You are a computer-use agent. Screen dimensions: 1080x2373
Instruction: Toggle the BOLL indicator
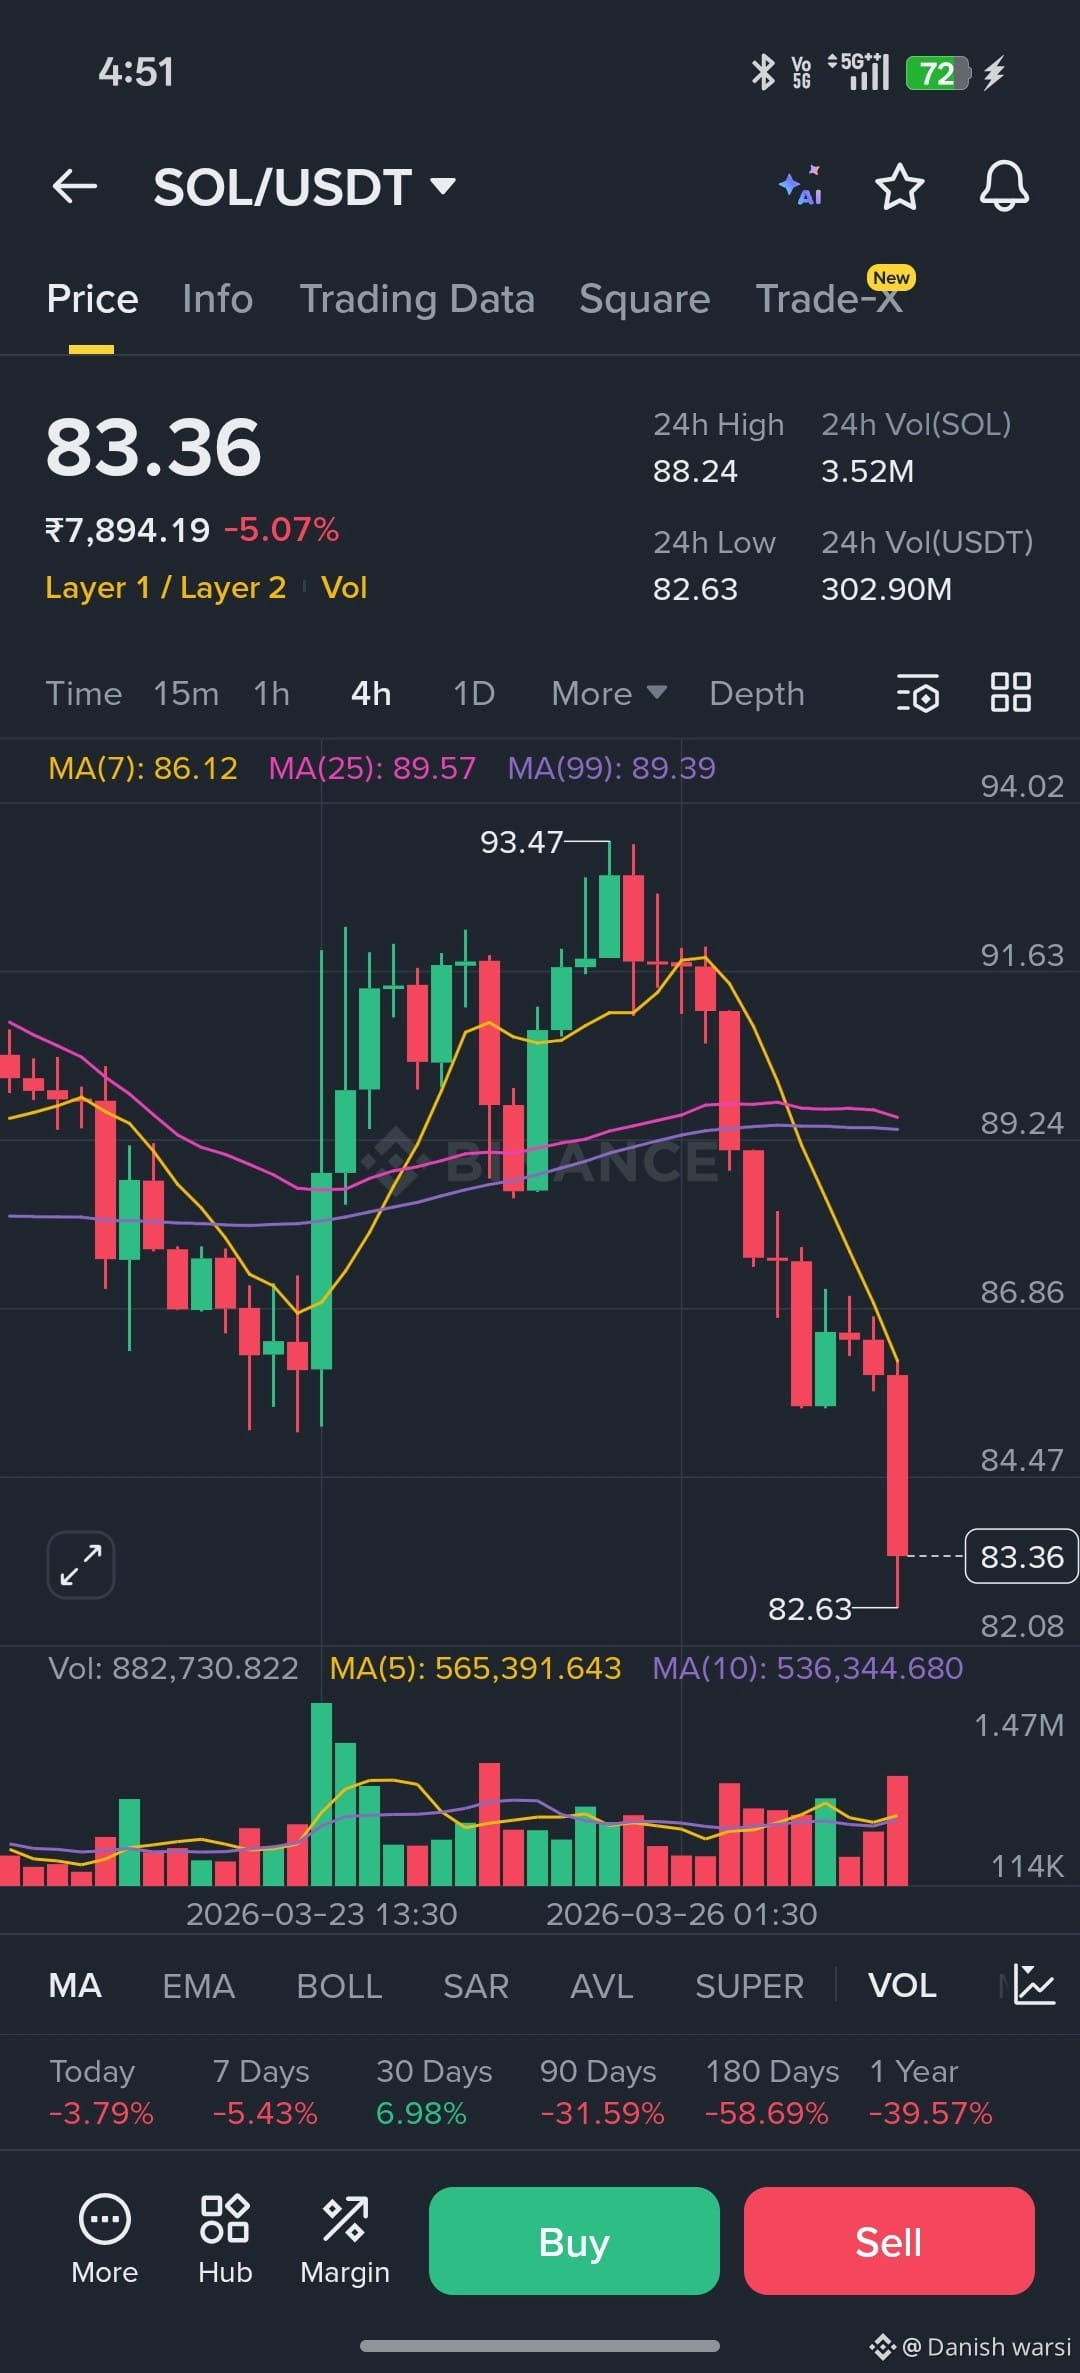(x=339, y=1985)
